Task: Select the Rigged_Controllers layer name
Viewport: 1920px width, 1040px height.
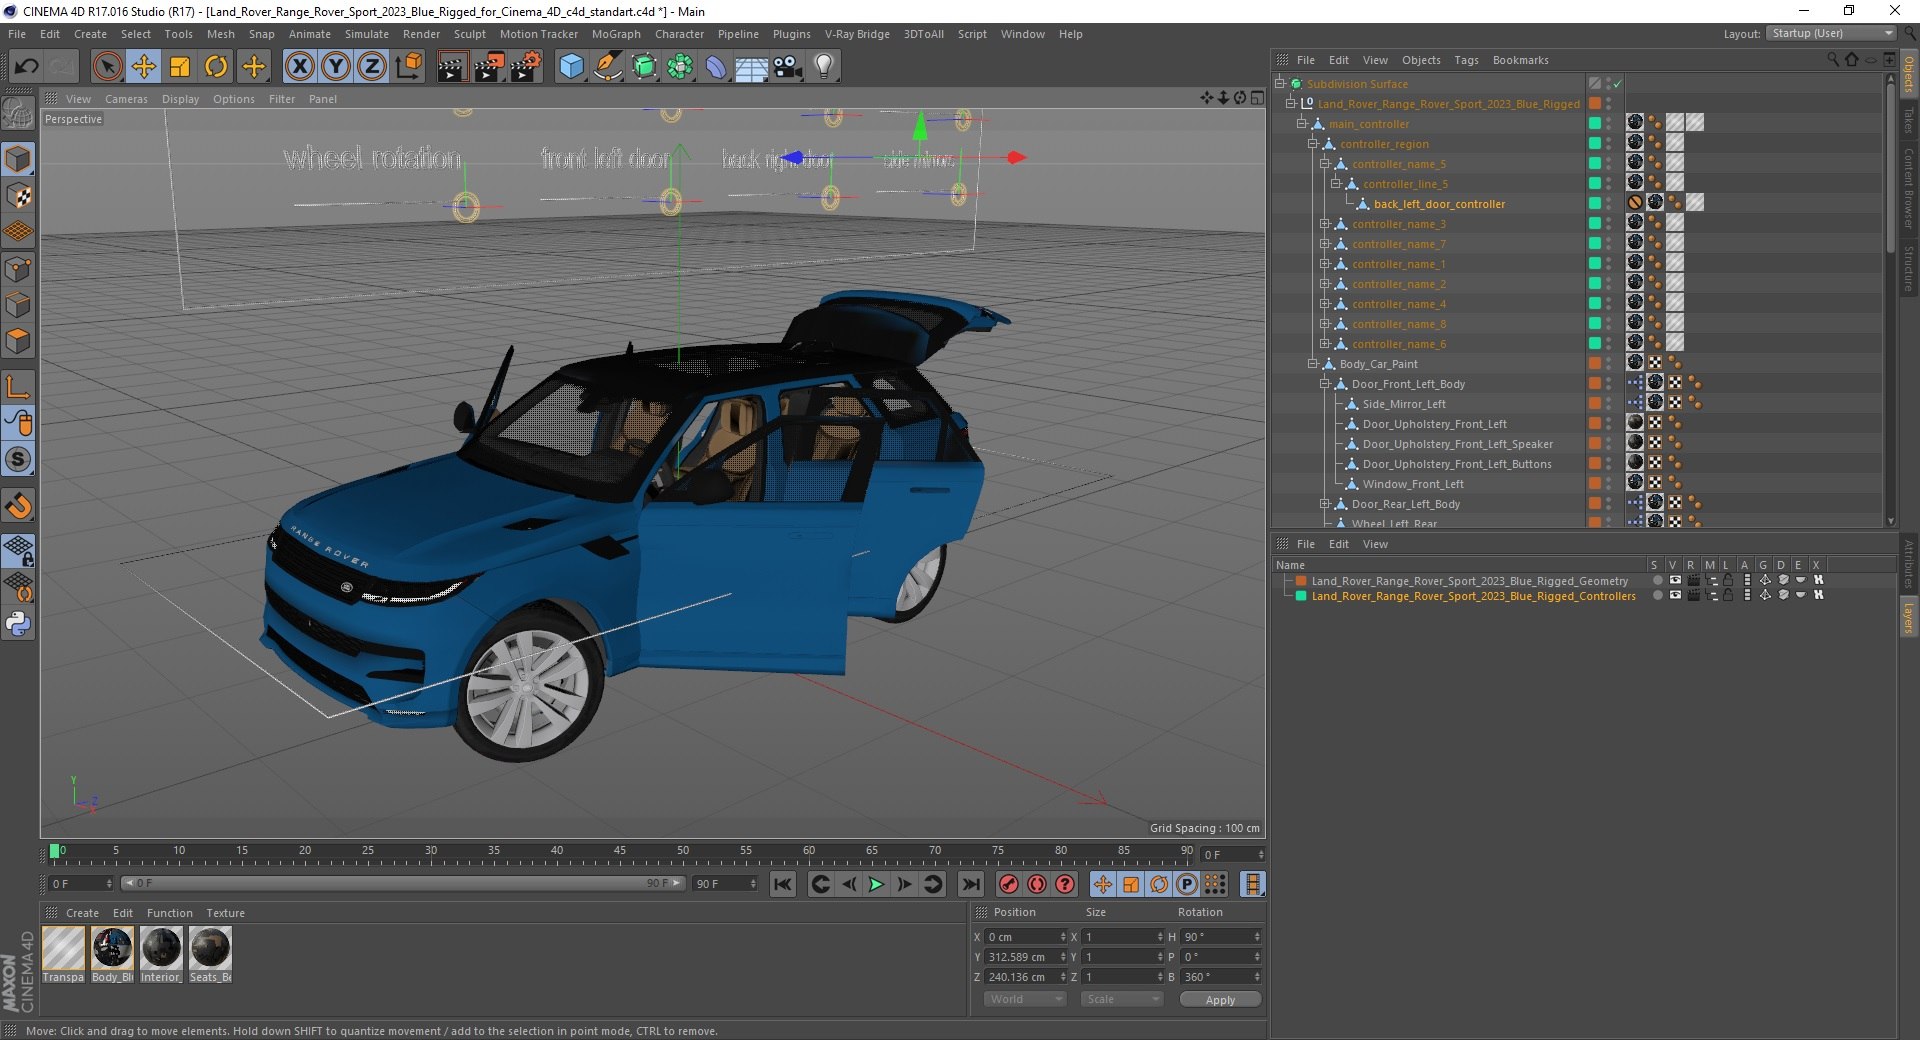Action: click(x=1474, y=596)
